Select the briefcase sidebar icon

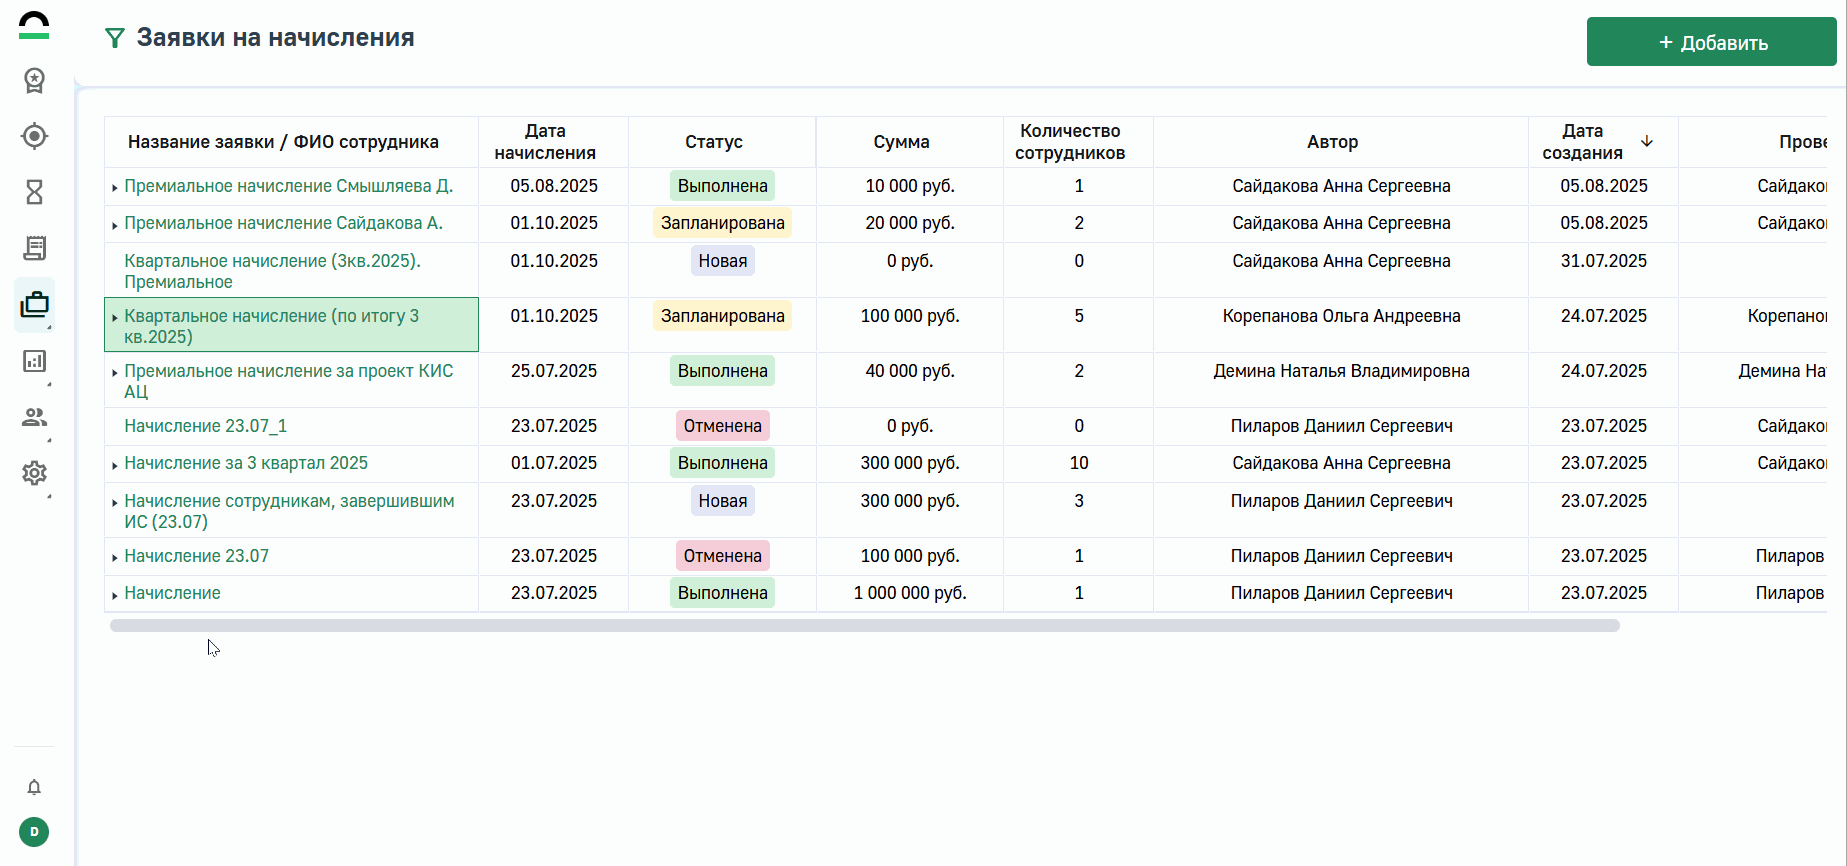pos(34,304)
